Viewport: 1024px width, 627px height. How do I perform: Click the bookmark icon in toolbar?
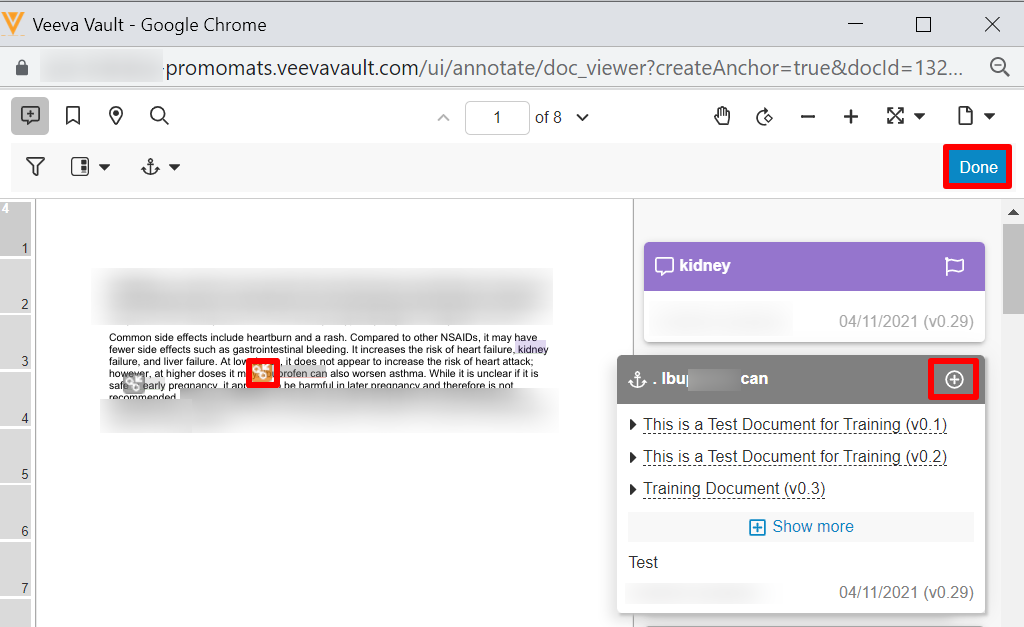click(x=73, y=116)
